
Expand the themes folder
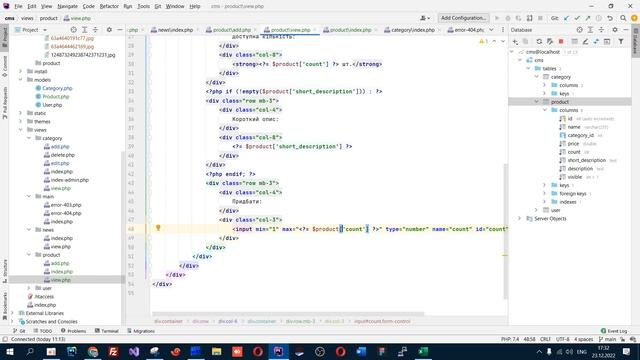point(20,121)
